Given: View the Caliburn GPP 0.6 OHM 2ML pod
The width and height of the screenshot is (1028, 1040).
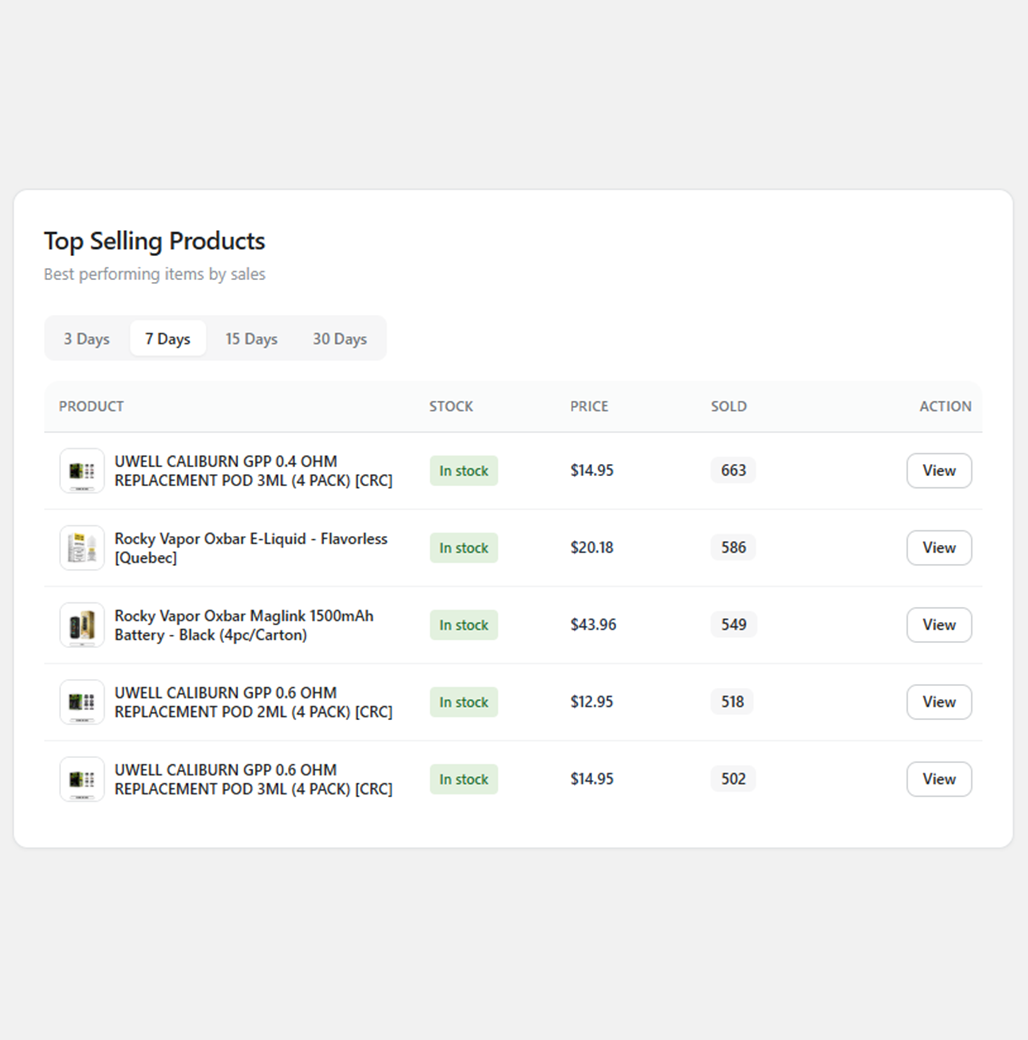Looking at the screenshot, I should click(x=939, y=702).
